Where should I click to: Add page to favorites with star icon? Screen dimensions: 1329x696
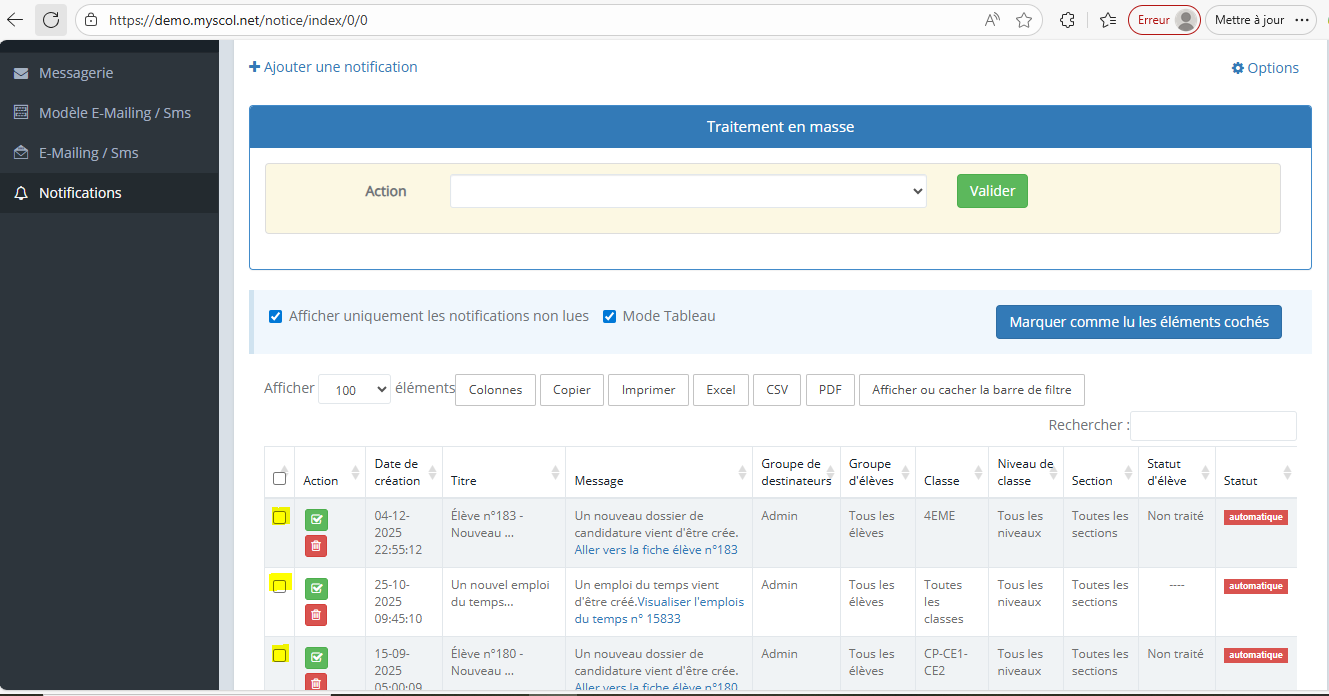1023,20
